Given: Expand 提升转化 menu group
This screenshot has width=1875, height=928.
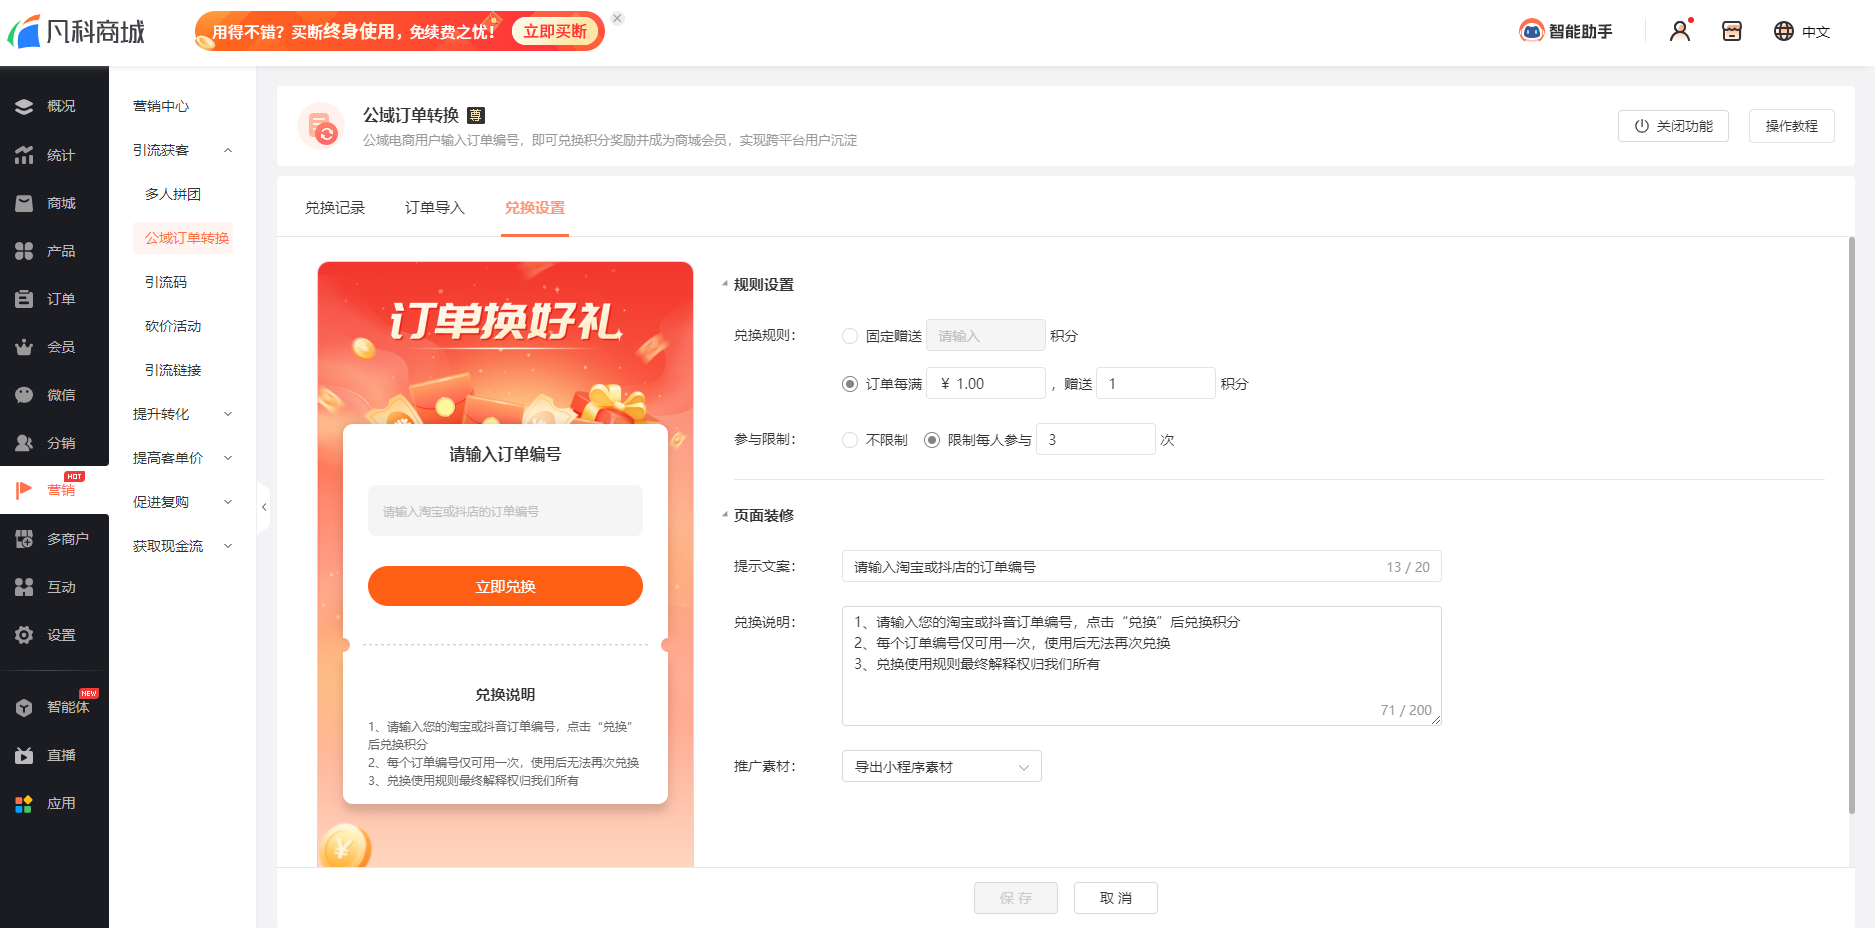Looking at the screenshot, I should (x=182, y=414).
